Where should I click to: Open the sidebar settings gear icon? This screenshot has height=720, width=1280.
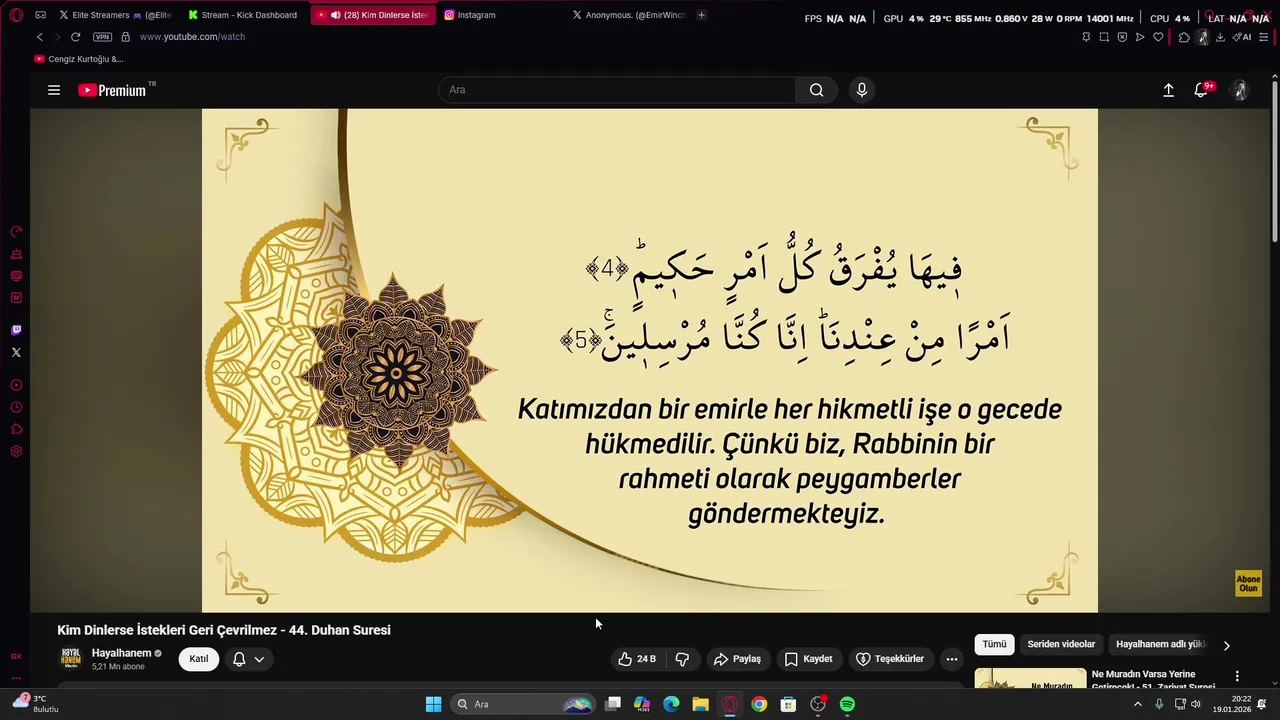(x=16, y=451)
